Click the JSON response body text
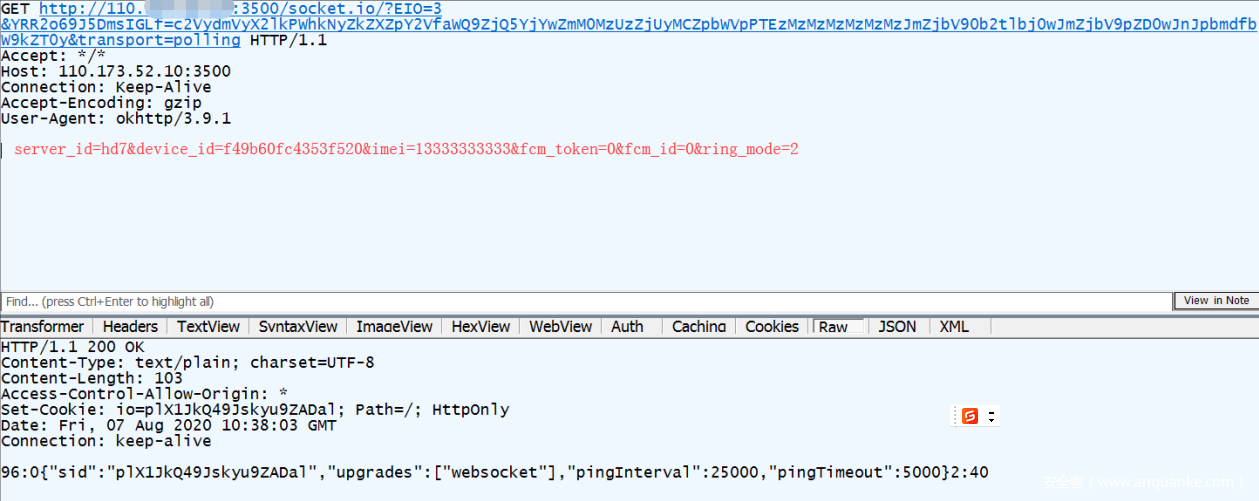Screen dimensions: 1259x501 (495, 472)
